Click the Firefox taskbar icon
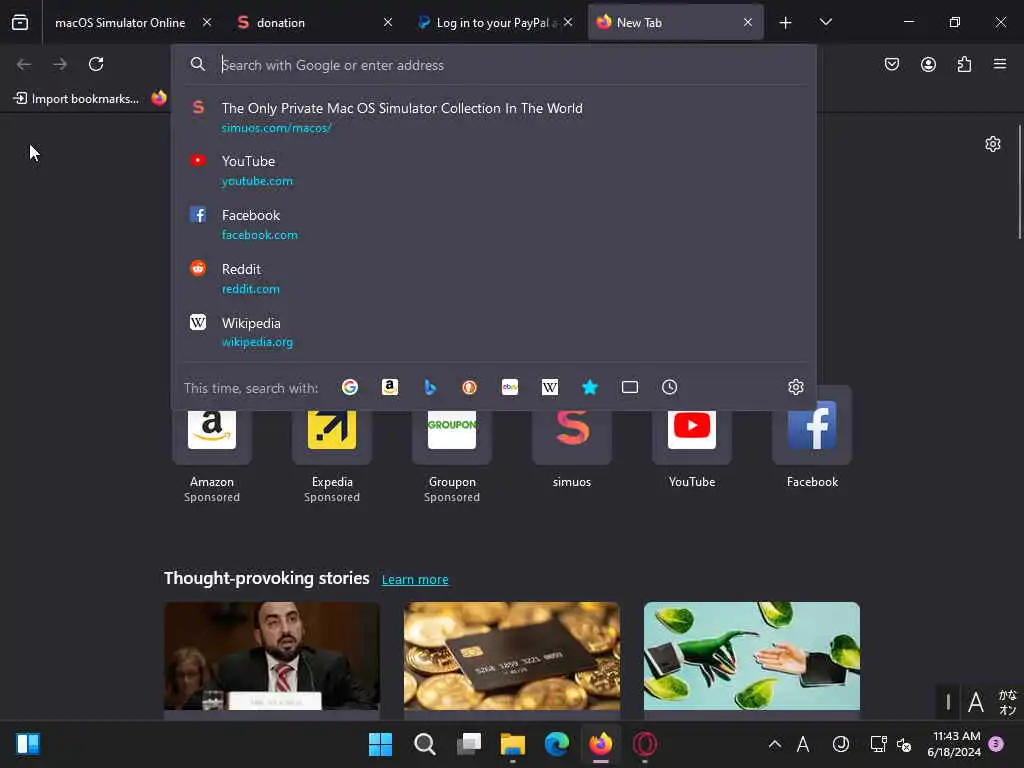 point(601,744)
